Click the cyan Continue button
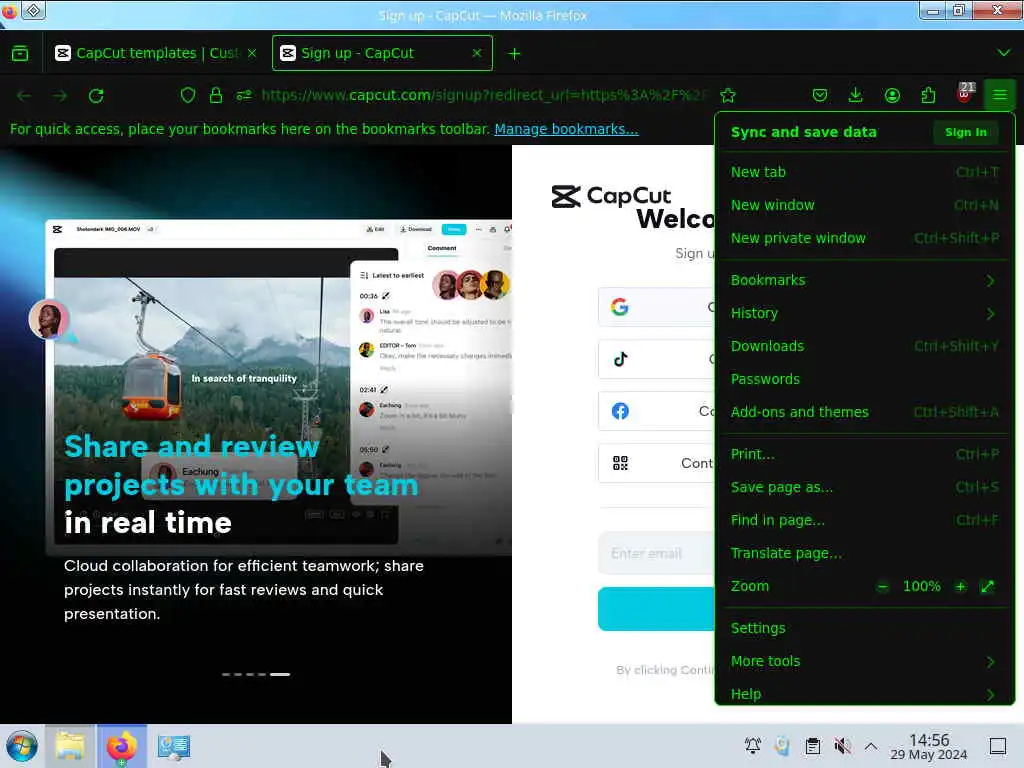The image size is (1024, 768). coord(656,609)
